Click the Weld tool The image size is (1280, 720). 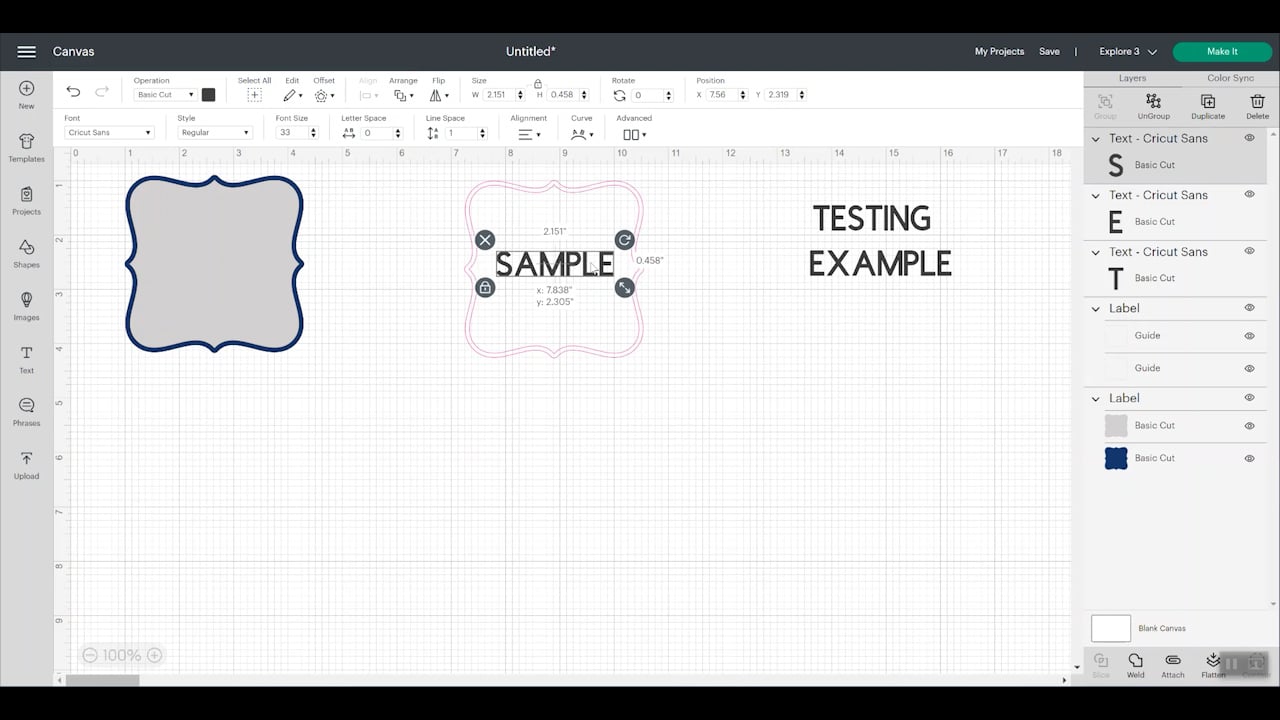coord(1136,666)
